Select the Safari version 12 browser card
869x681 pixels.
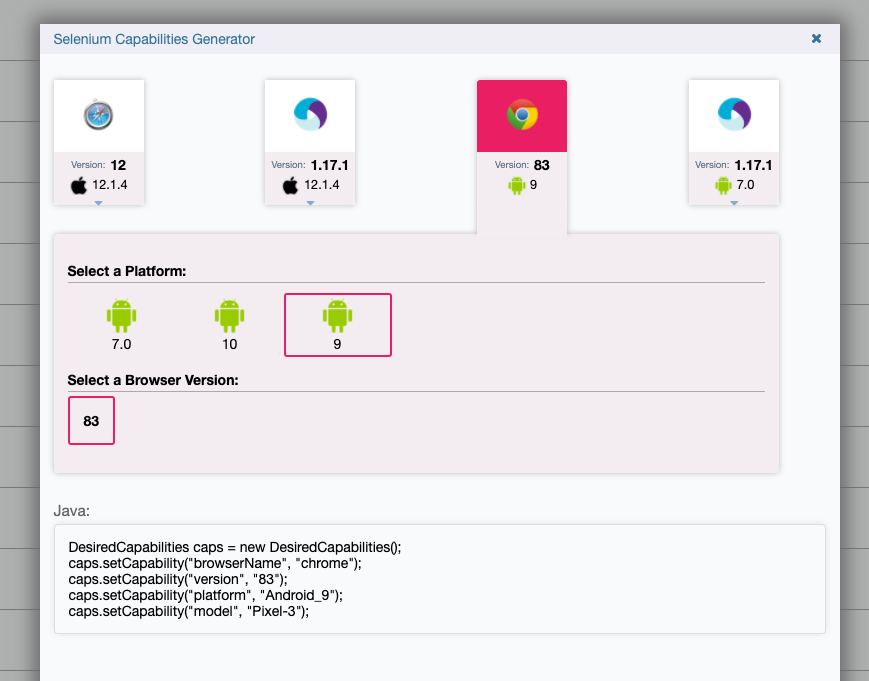(99, 142)
